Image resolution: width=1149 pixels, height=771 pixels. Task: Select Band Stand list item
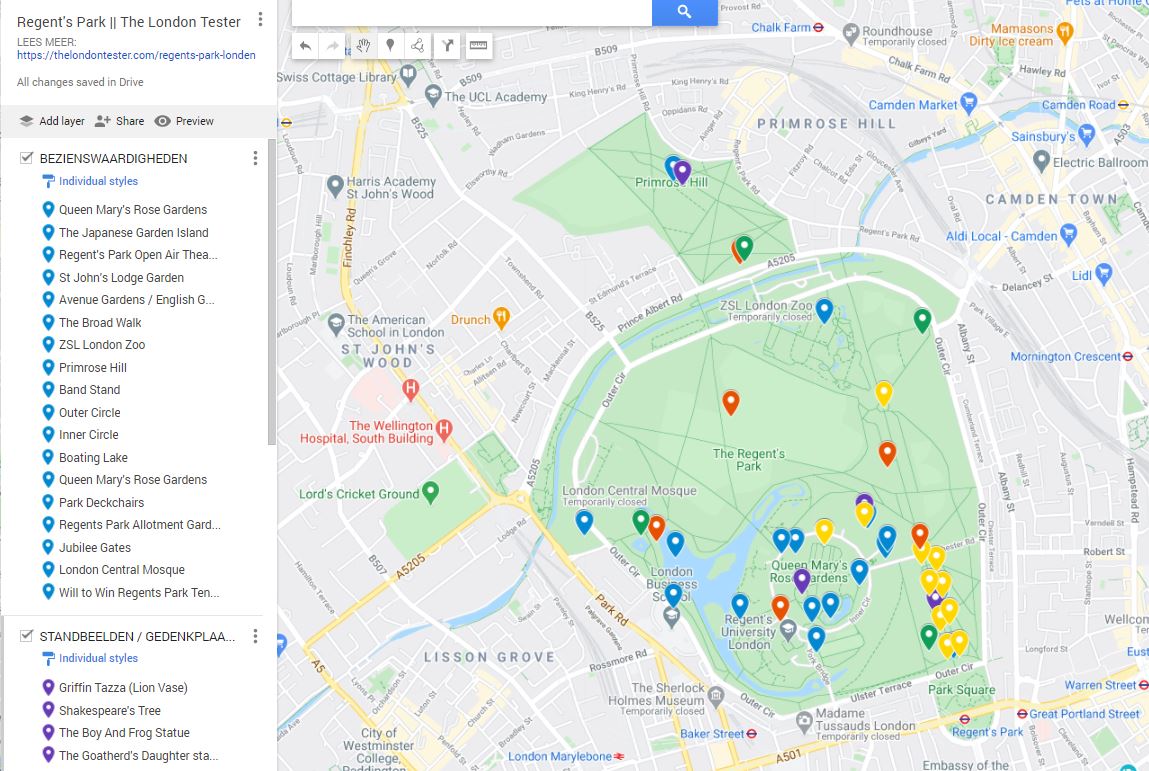[x=89, y=390]
